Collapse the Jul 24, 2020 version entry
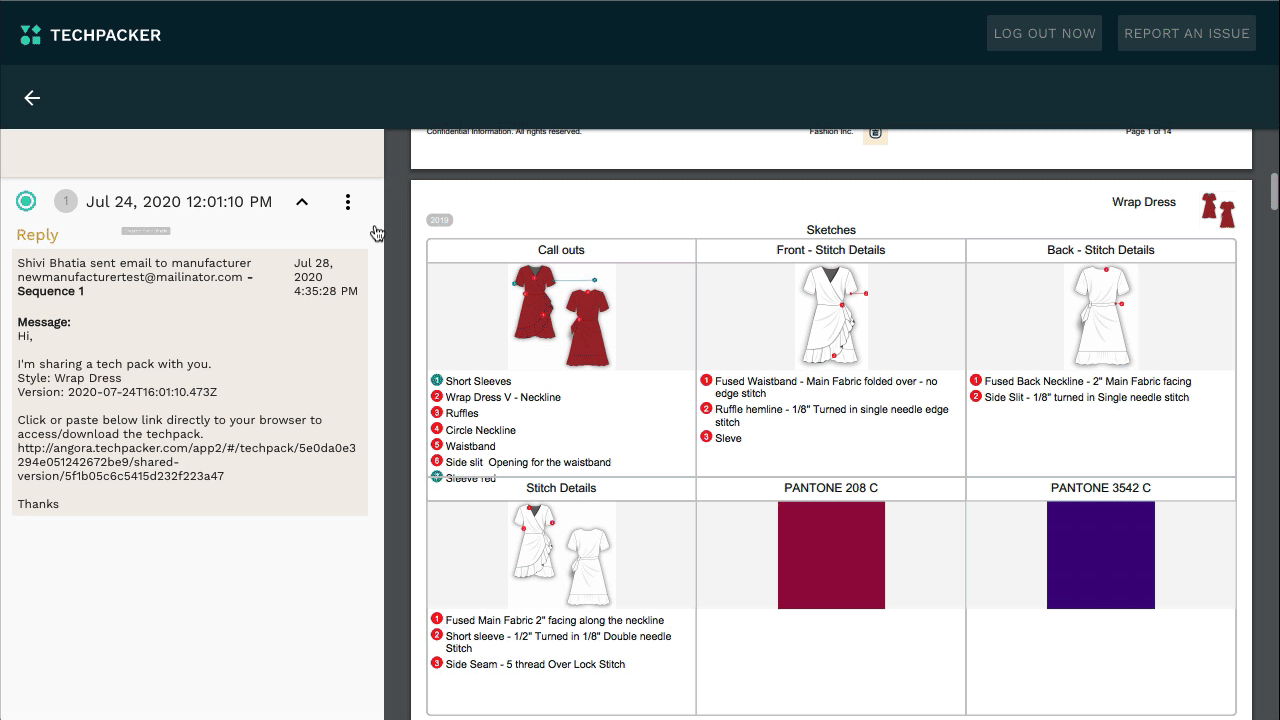Image resolution: width=1280 pixels, height=720 pixels. (x=302, y=202)
